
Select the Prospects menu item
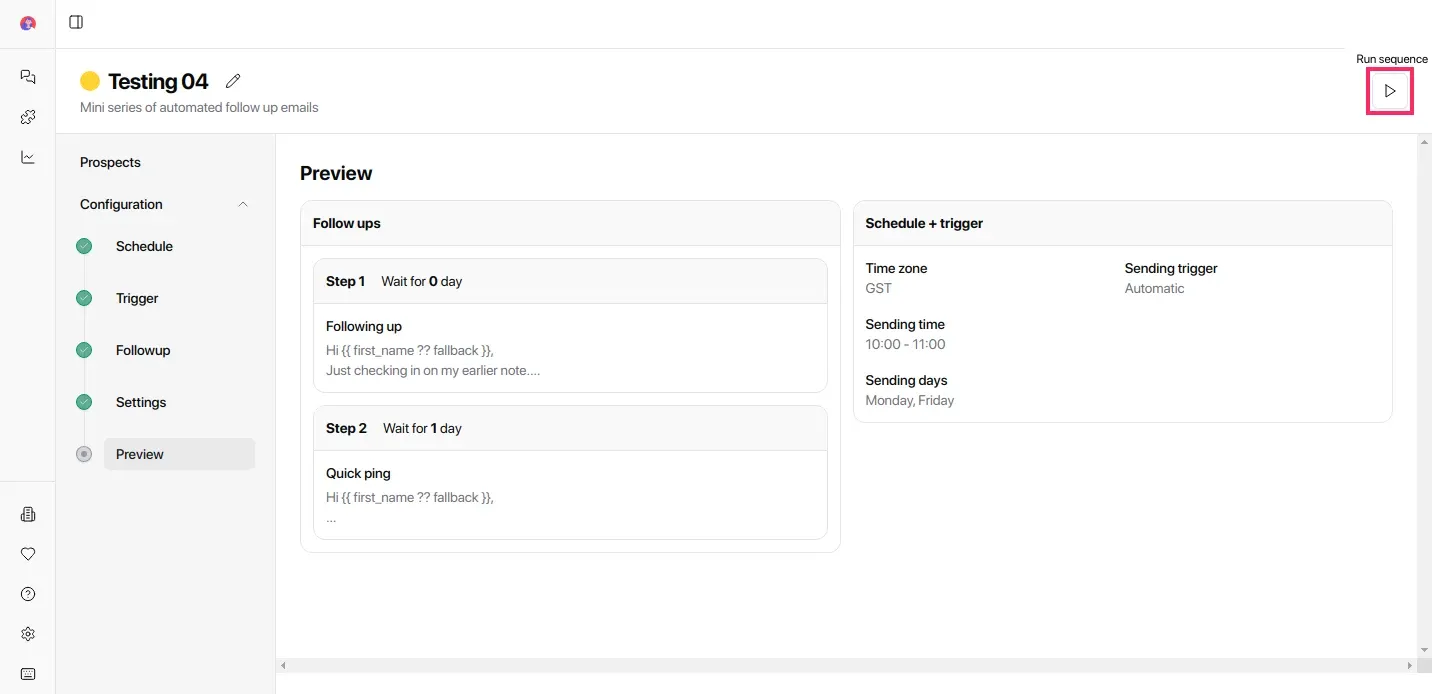(x=110, y=162)
